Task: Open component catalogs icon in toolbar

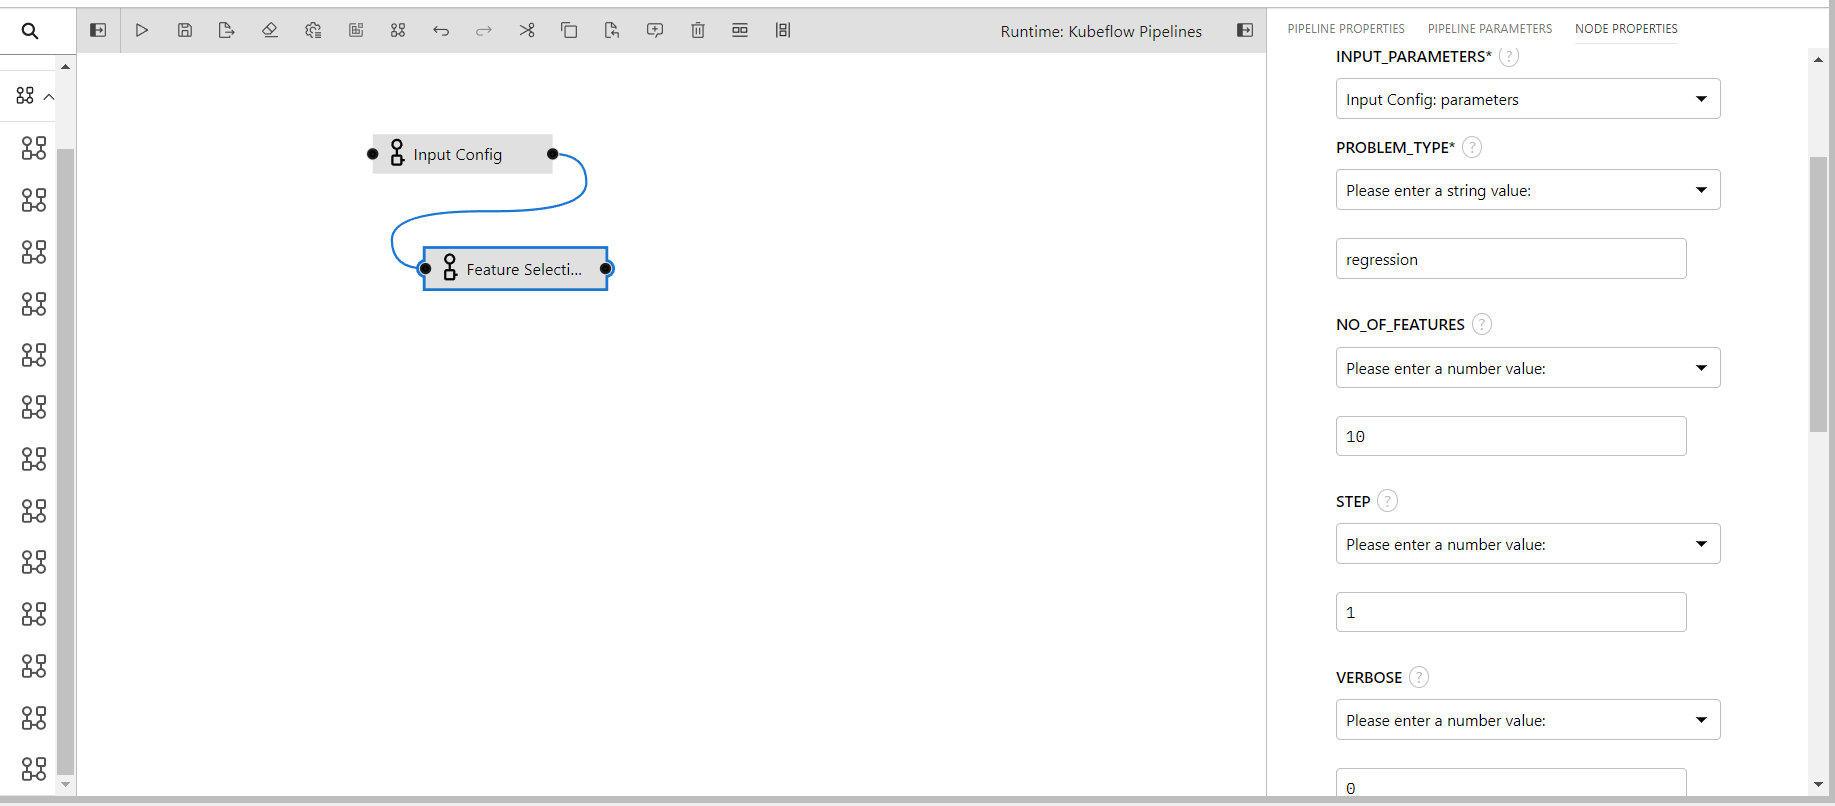Action: (398, 30)
